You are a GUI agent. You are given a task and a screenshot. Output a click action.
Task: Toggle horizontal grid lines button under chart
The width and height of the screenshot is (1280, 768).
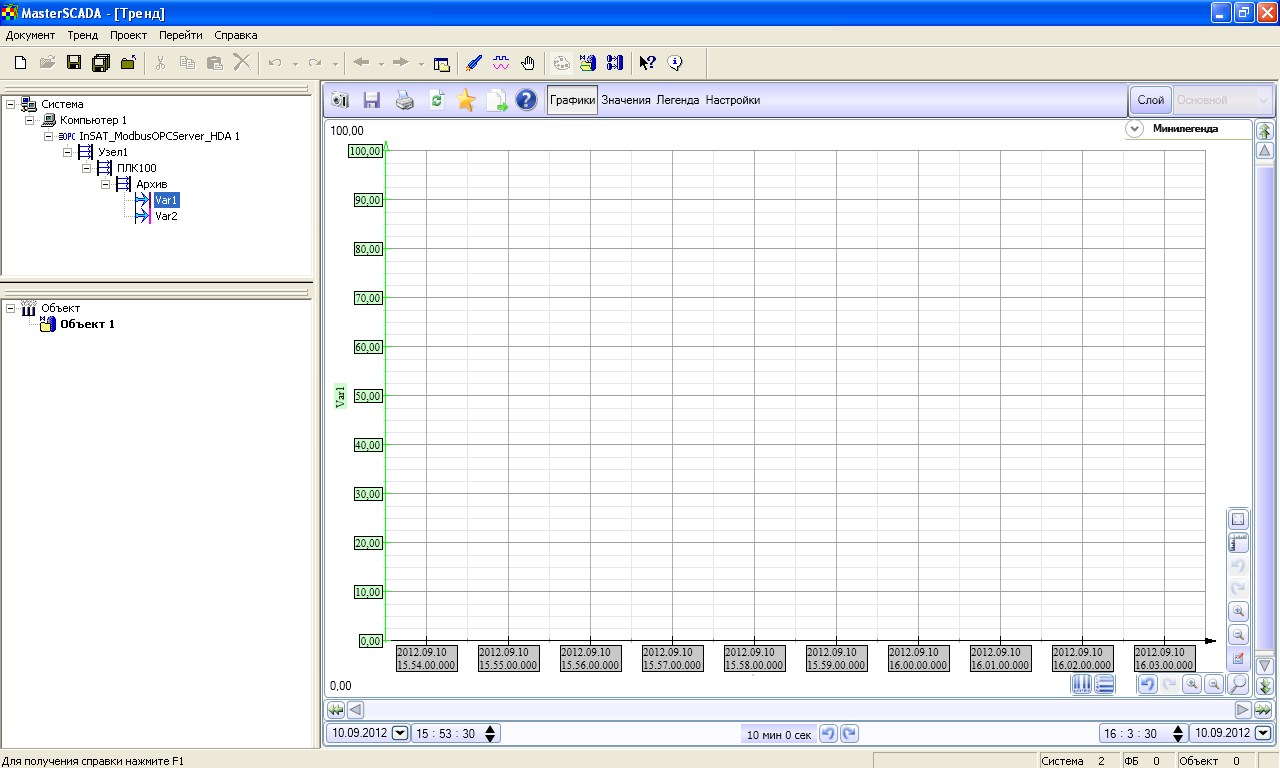pyautogui.click(x=1105, y=684)
